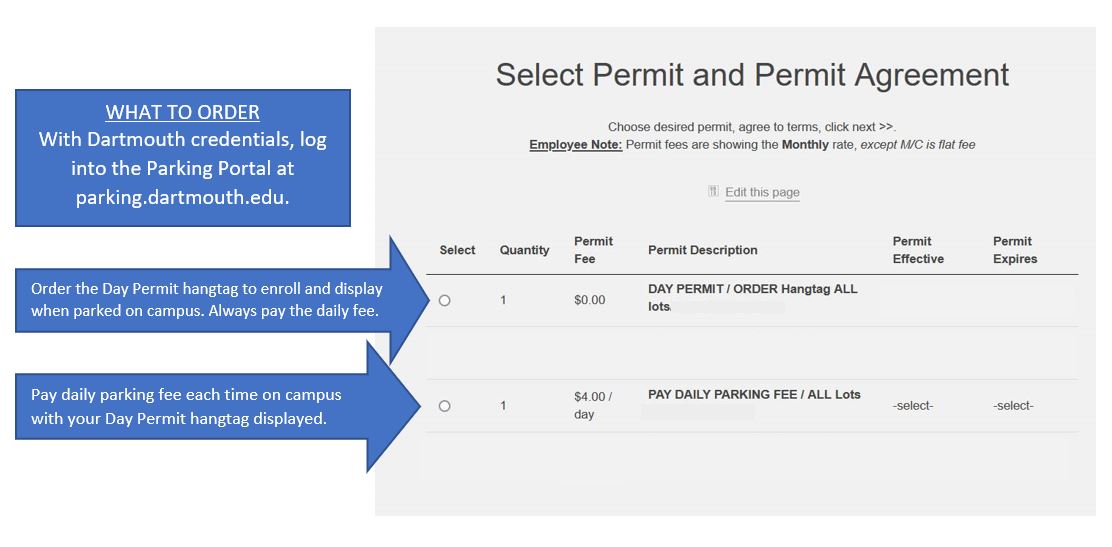Image resolution: width=1112 pixels, height=547 pixels.
Task: Click the Permit Fee column header
Action: tap(593, 250)
